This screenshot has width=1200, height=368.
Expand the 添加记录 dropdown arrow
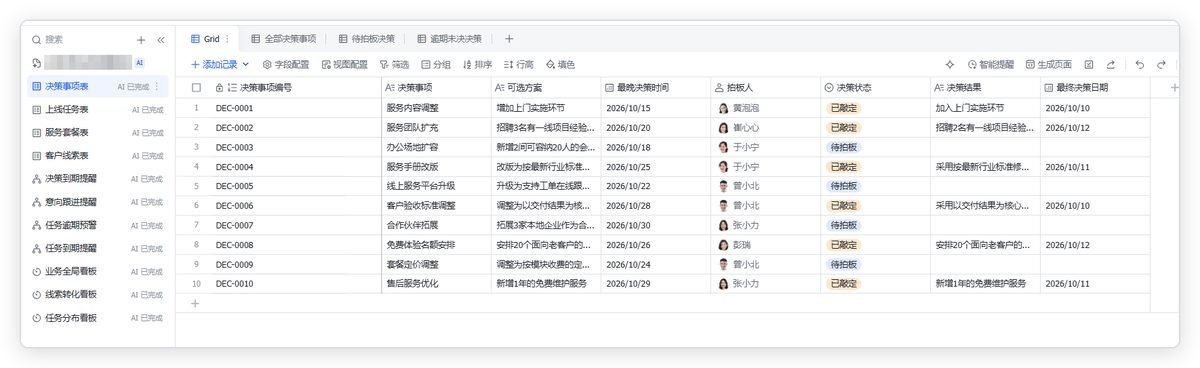(246, 64)
